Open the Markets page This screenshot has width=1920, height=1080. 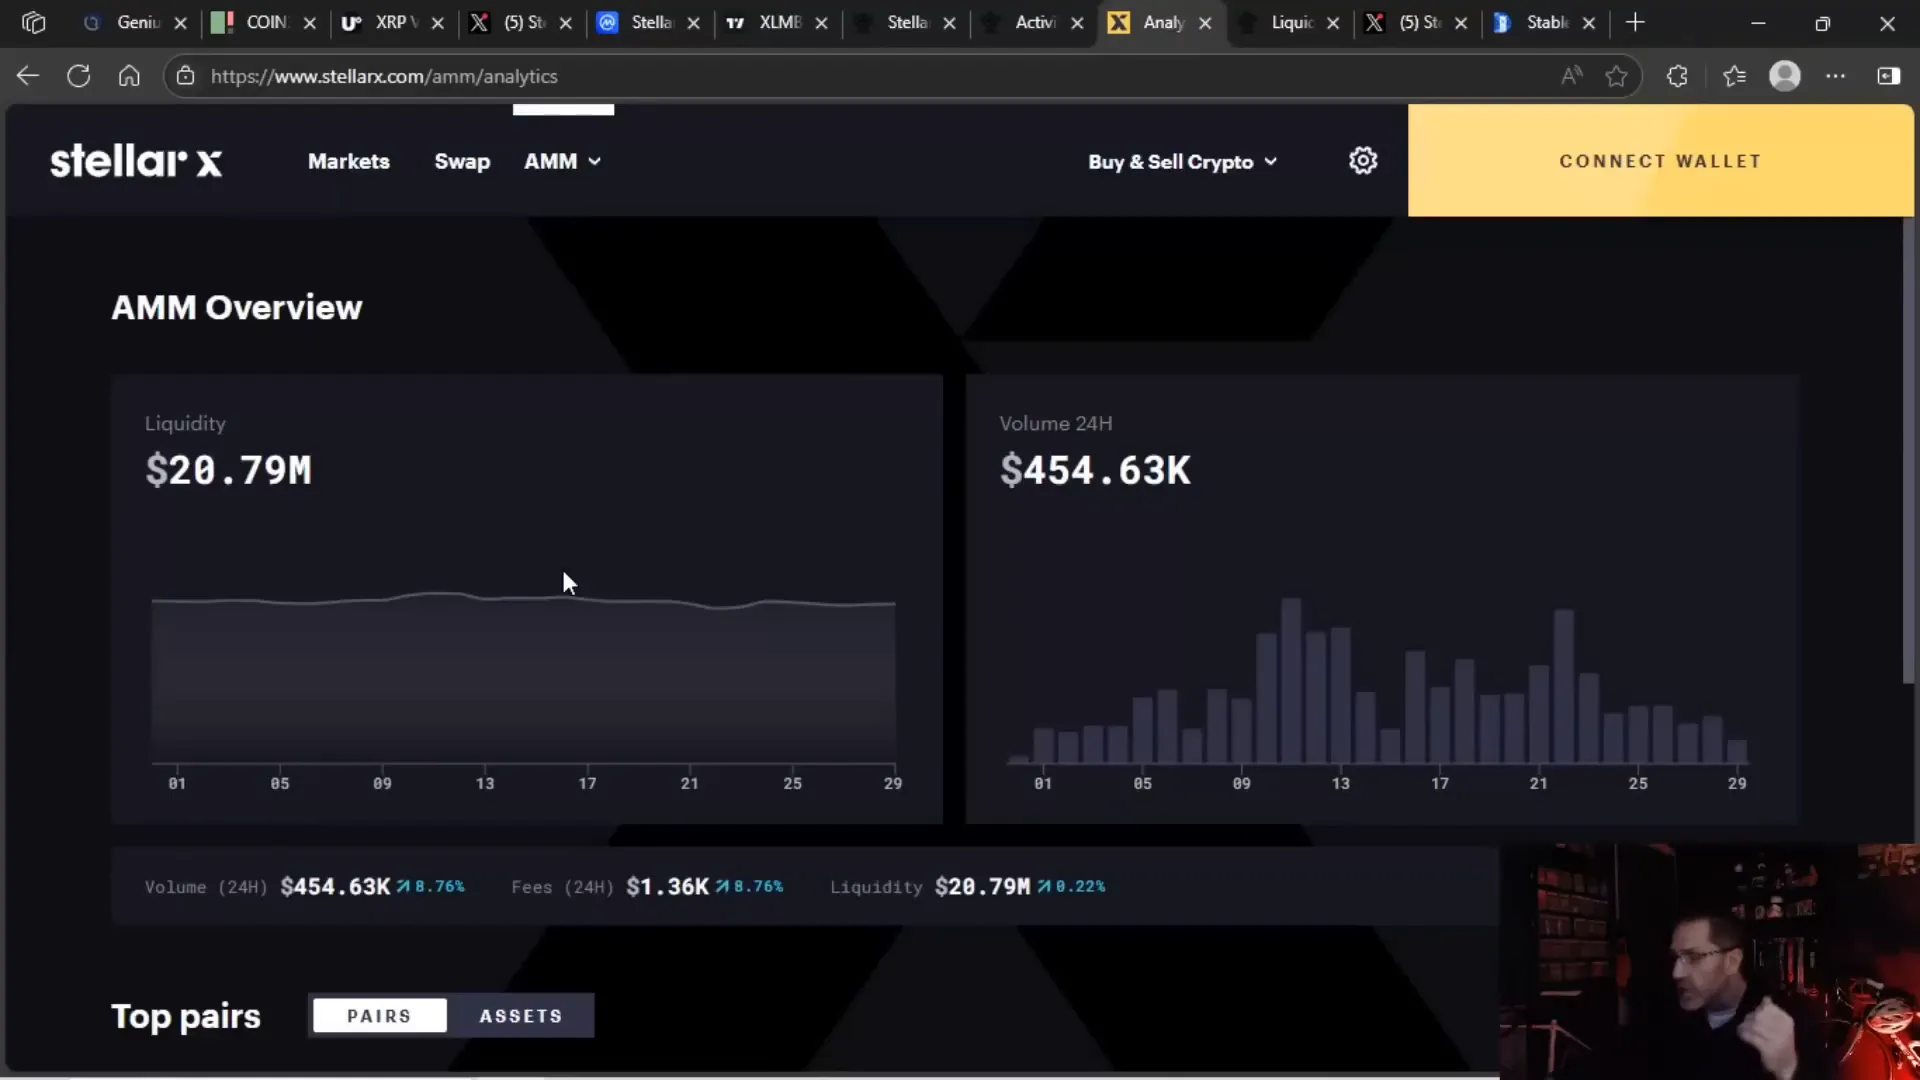click(x=348, y=161)
